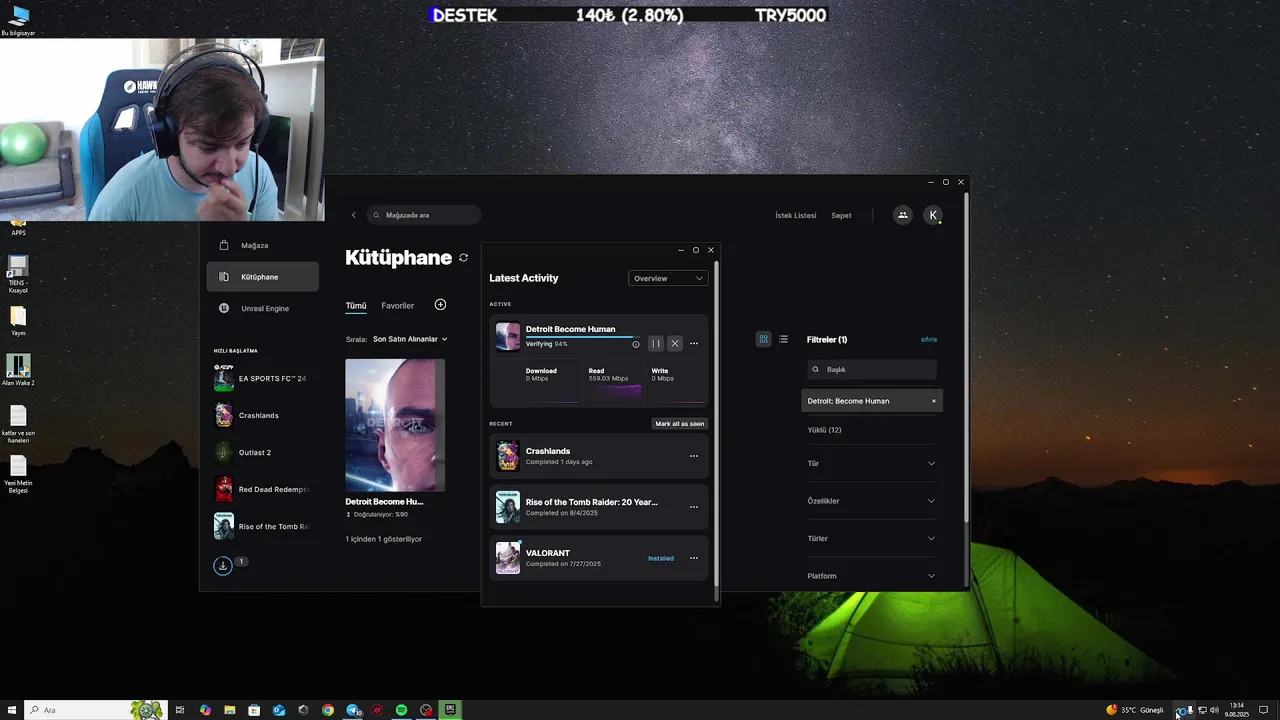Screen dimensions: 1280x720
Task: Expand the Tür filter section
Action: (x=871, y=463)
